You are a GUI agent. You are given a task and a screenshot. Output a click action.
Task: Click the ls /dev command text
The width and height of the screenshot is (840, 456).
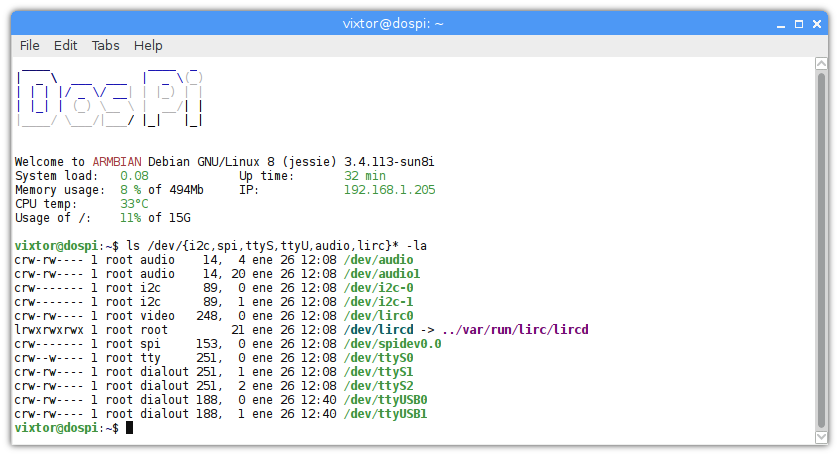[x=276, y=246]
